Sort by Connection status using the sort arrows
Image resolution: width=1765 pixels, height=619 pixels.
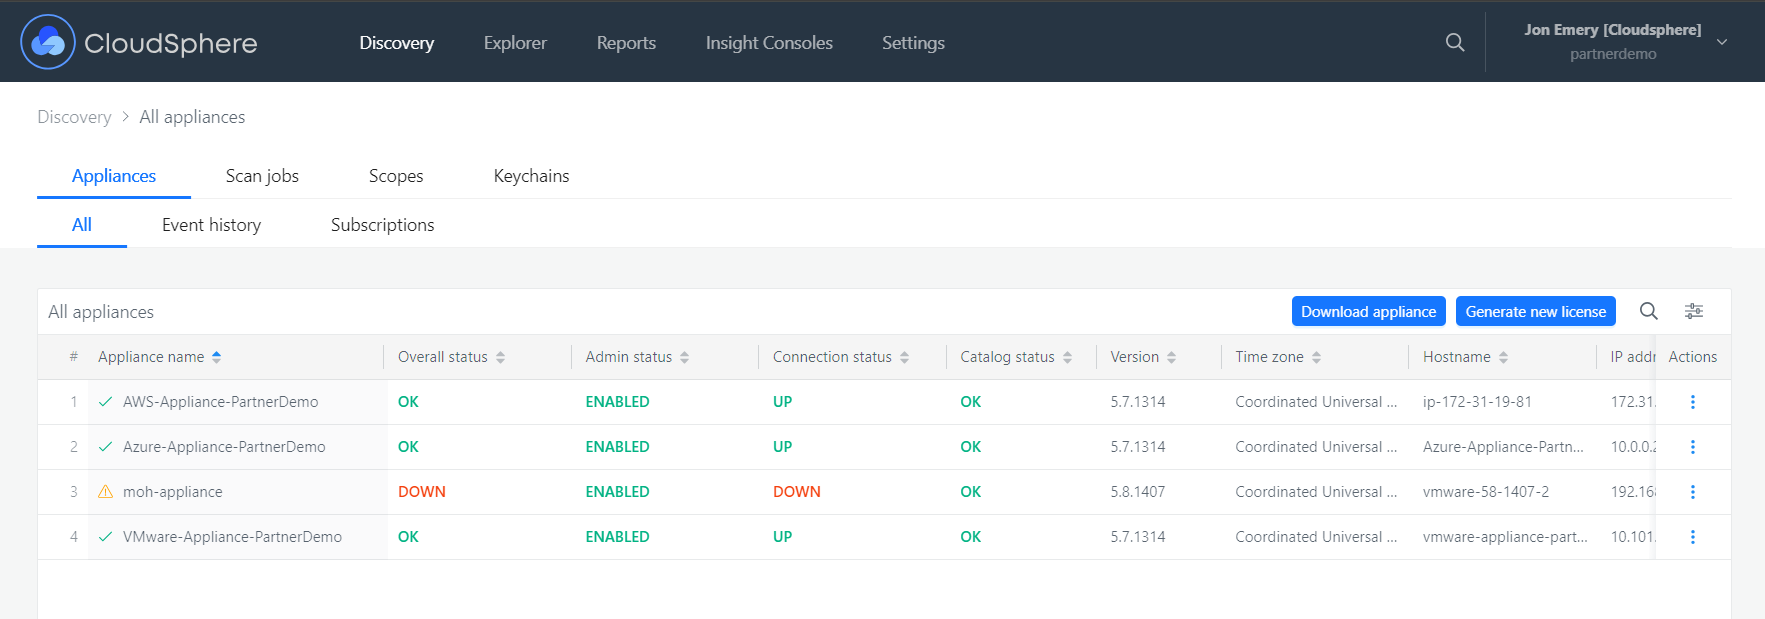(904, 357)
